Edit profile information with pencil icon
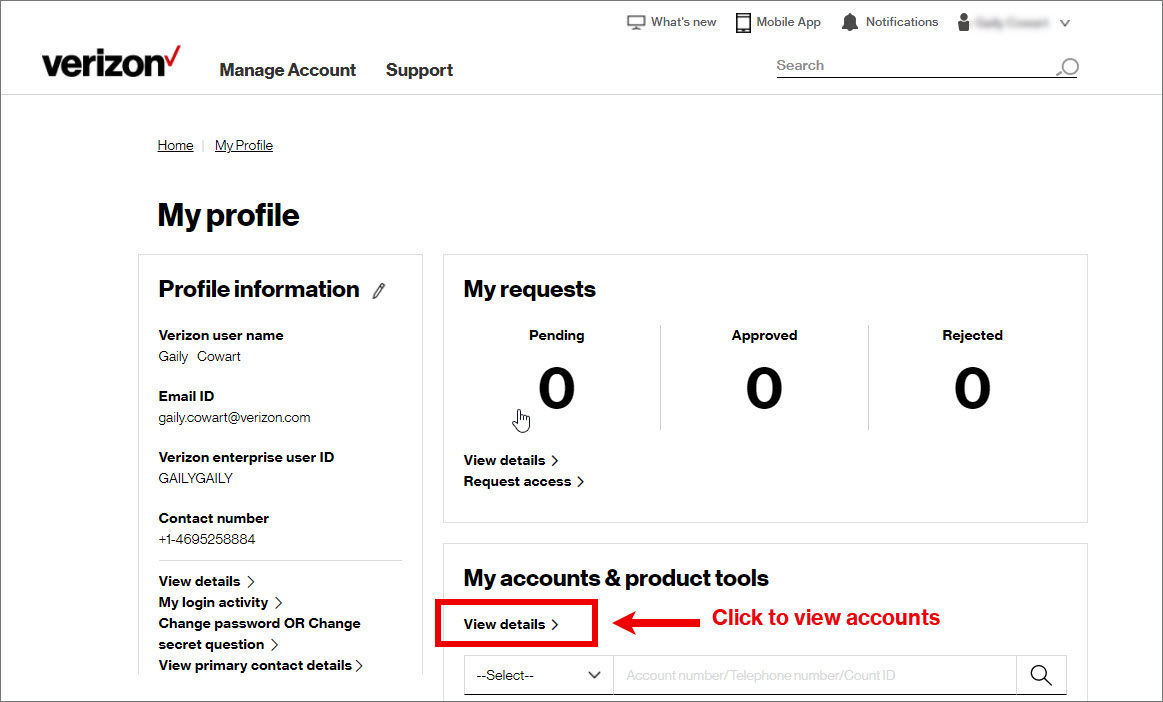The height and width of the screenshot is (702, 1163). coord(379,290)
